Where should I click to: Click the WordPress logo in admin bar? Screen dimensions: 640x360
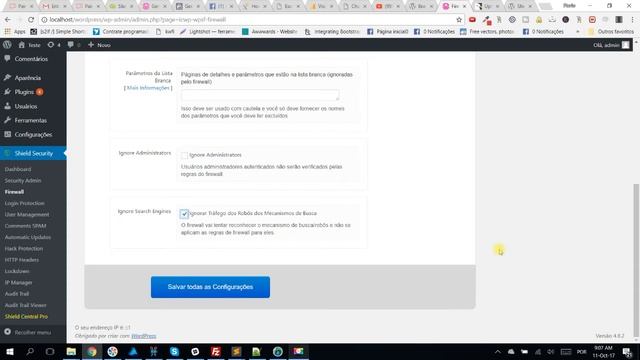(7, 45)
